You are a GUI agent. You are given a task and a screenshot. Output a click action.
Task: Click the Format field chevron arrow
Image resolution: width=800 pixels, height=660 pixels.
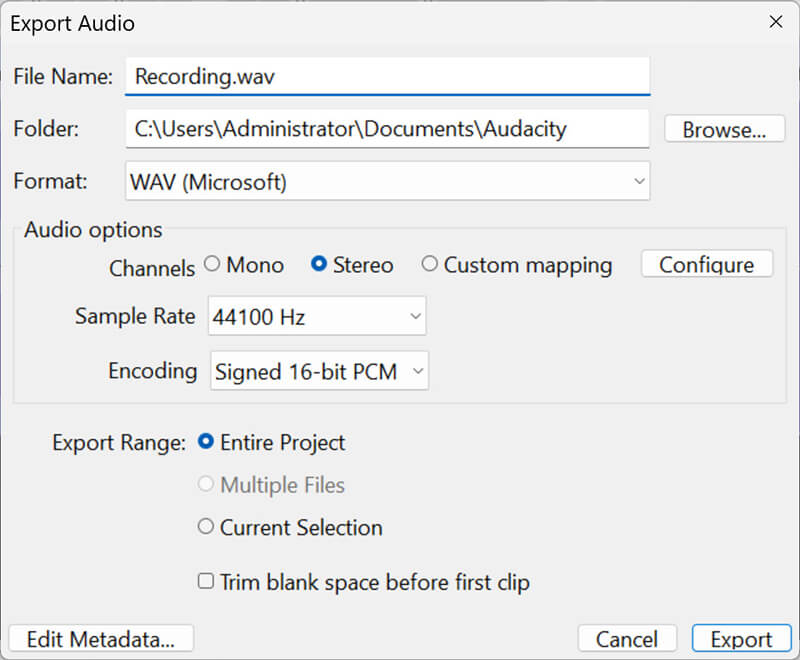pos(641,181)
